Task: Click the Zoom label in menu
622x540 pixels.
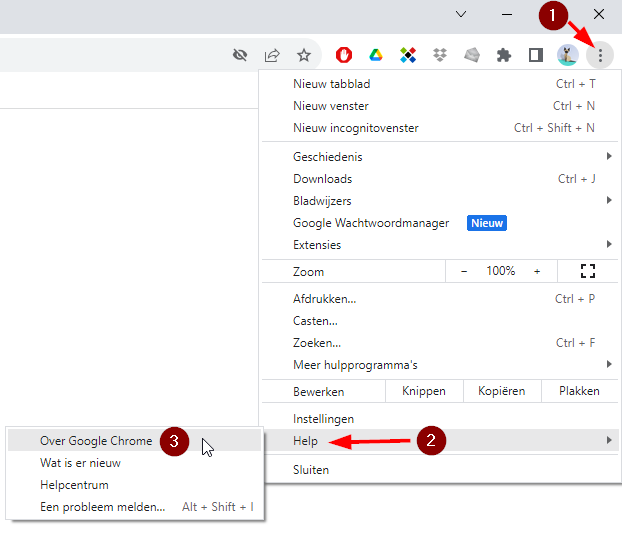Action: pyautogui.click(x=308, y=272)
